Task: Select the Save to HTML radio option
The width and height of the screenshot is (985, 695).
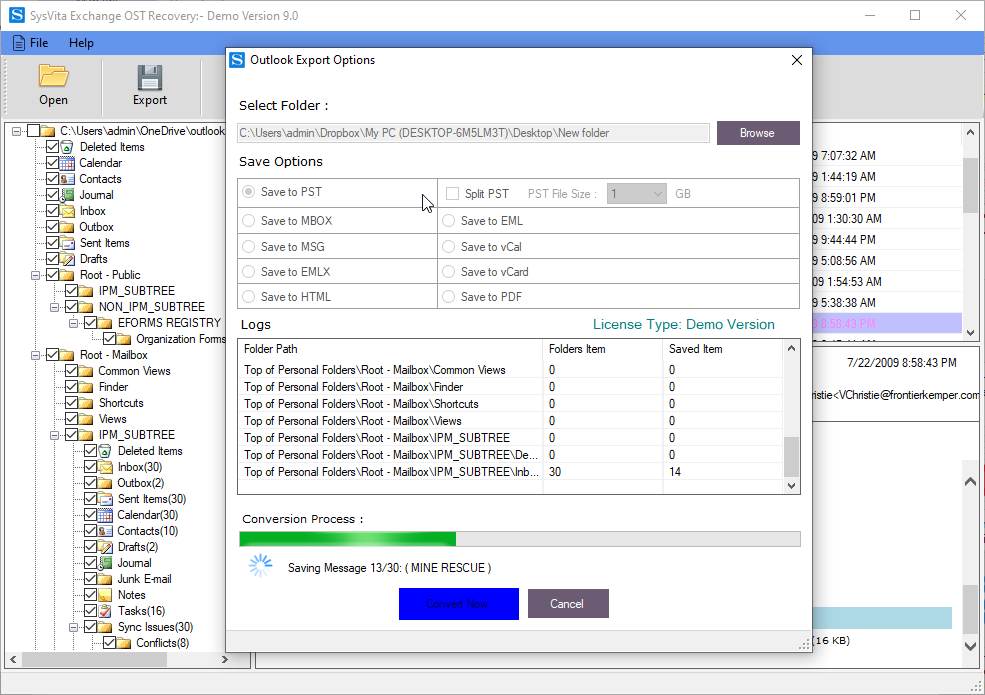Action: coord(249,297)
